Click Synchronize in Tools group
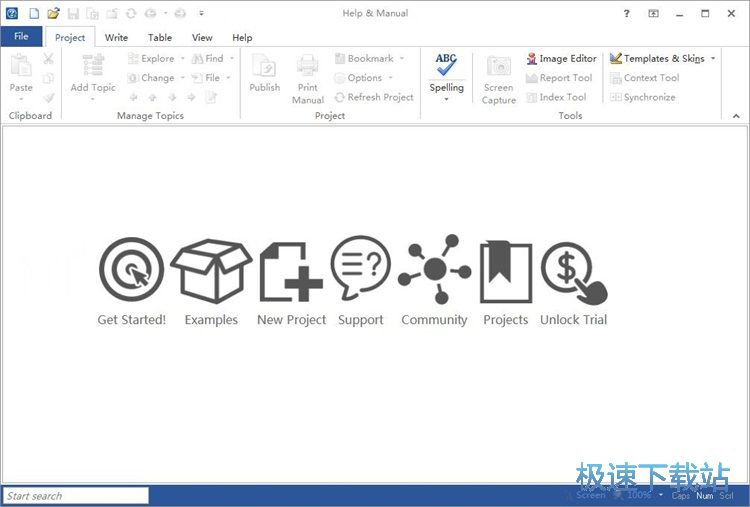Image resolution: width=750 pixels, height=507 pixels. pos(643,97)
